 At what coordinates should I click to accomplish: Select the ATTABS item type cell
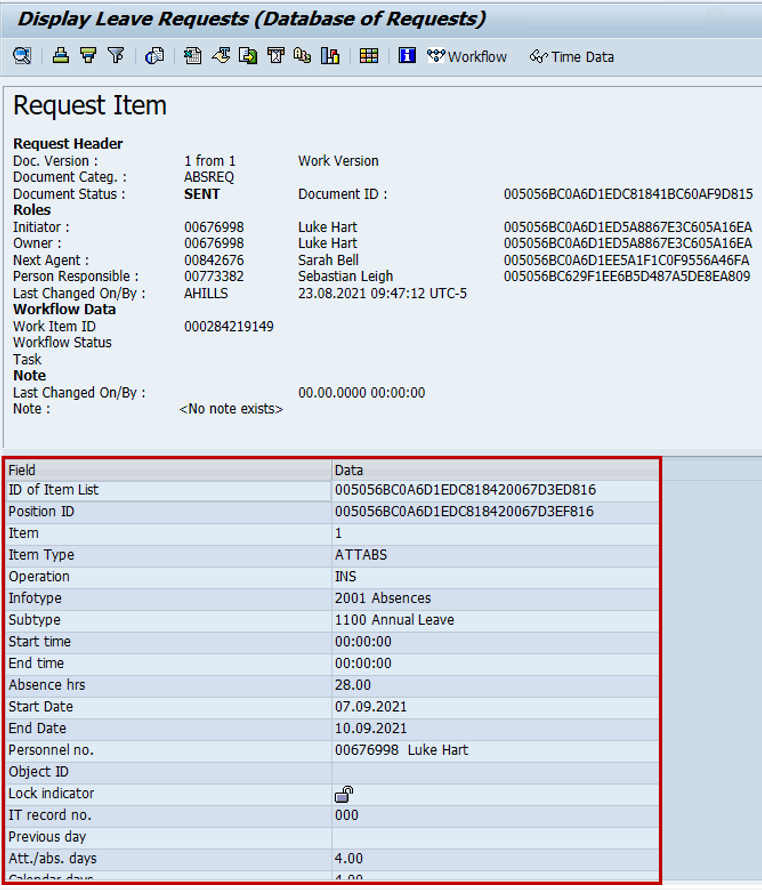(495, 555)
